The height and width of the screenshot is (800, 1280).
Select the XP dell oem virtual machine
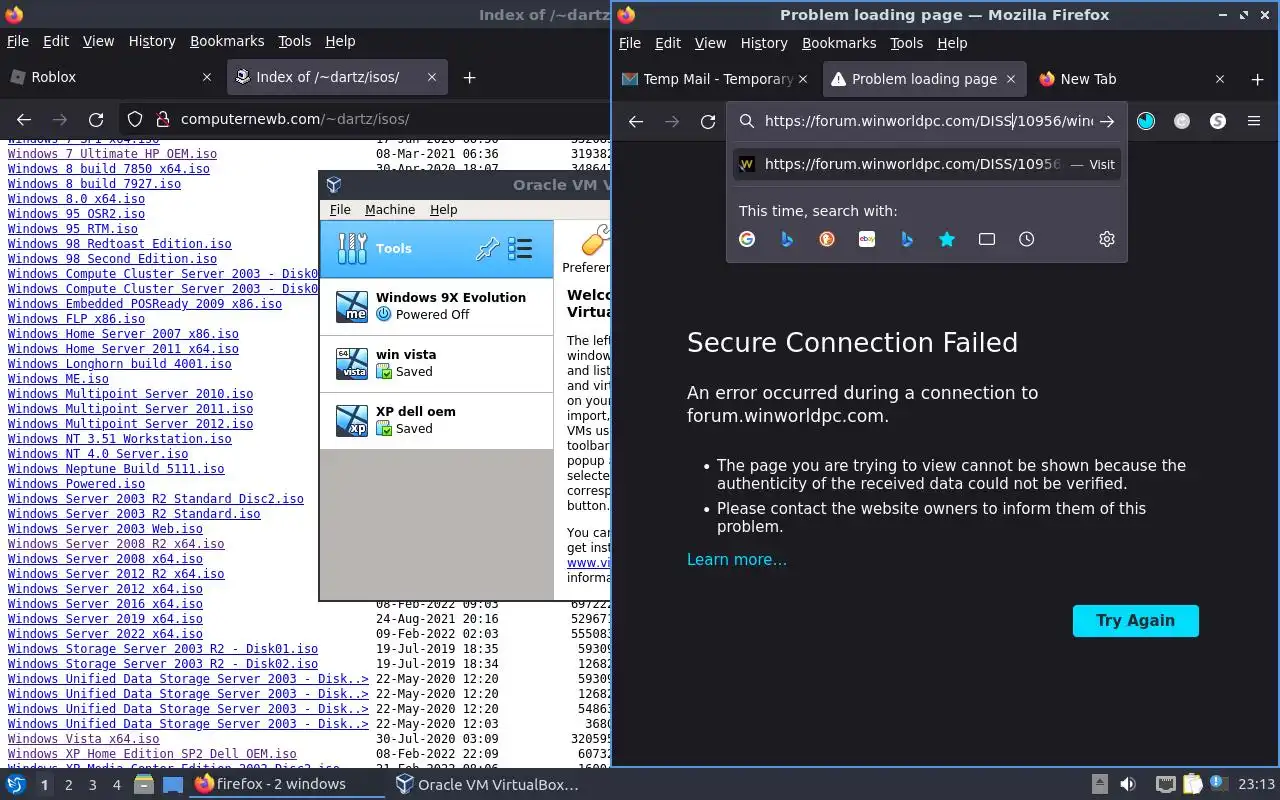[436, 420]
